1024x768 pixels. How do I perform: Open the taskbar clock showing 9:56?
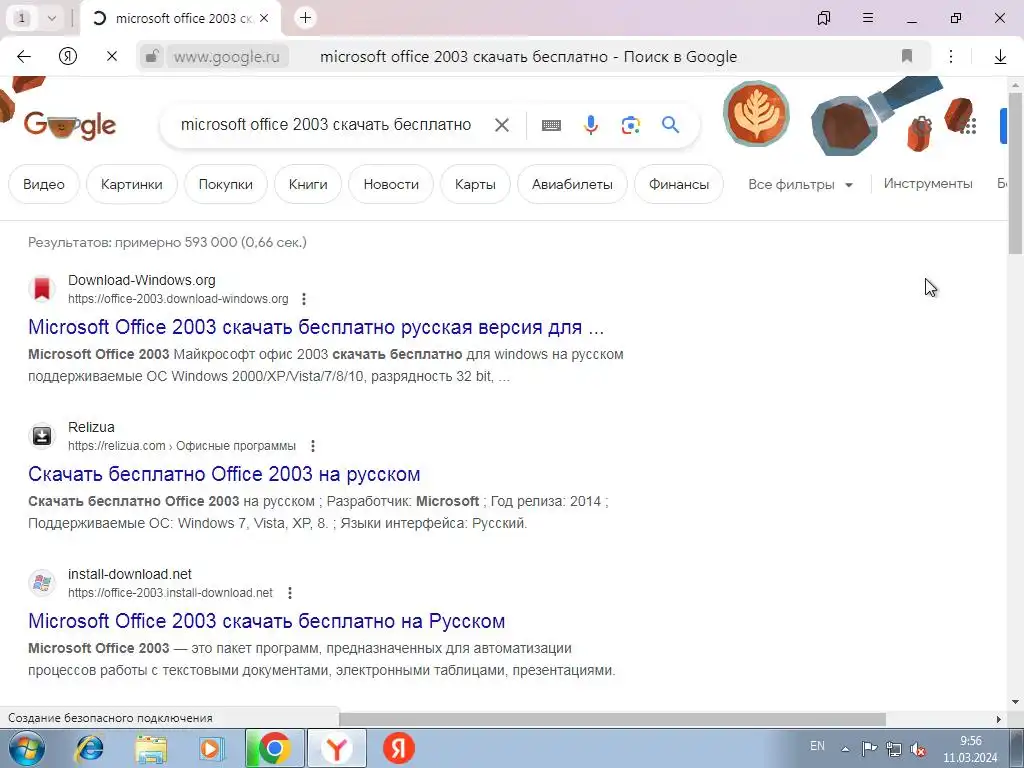coord(970,749)
